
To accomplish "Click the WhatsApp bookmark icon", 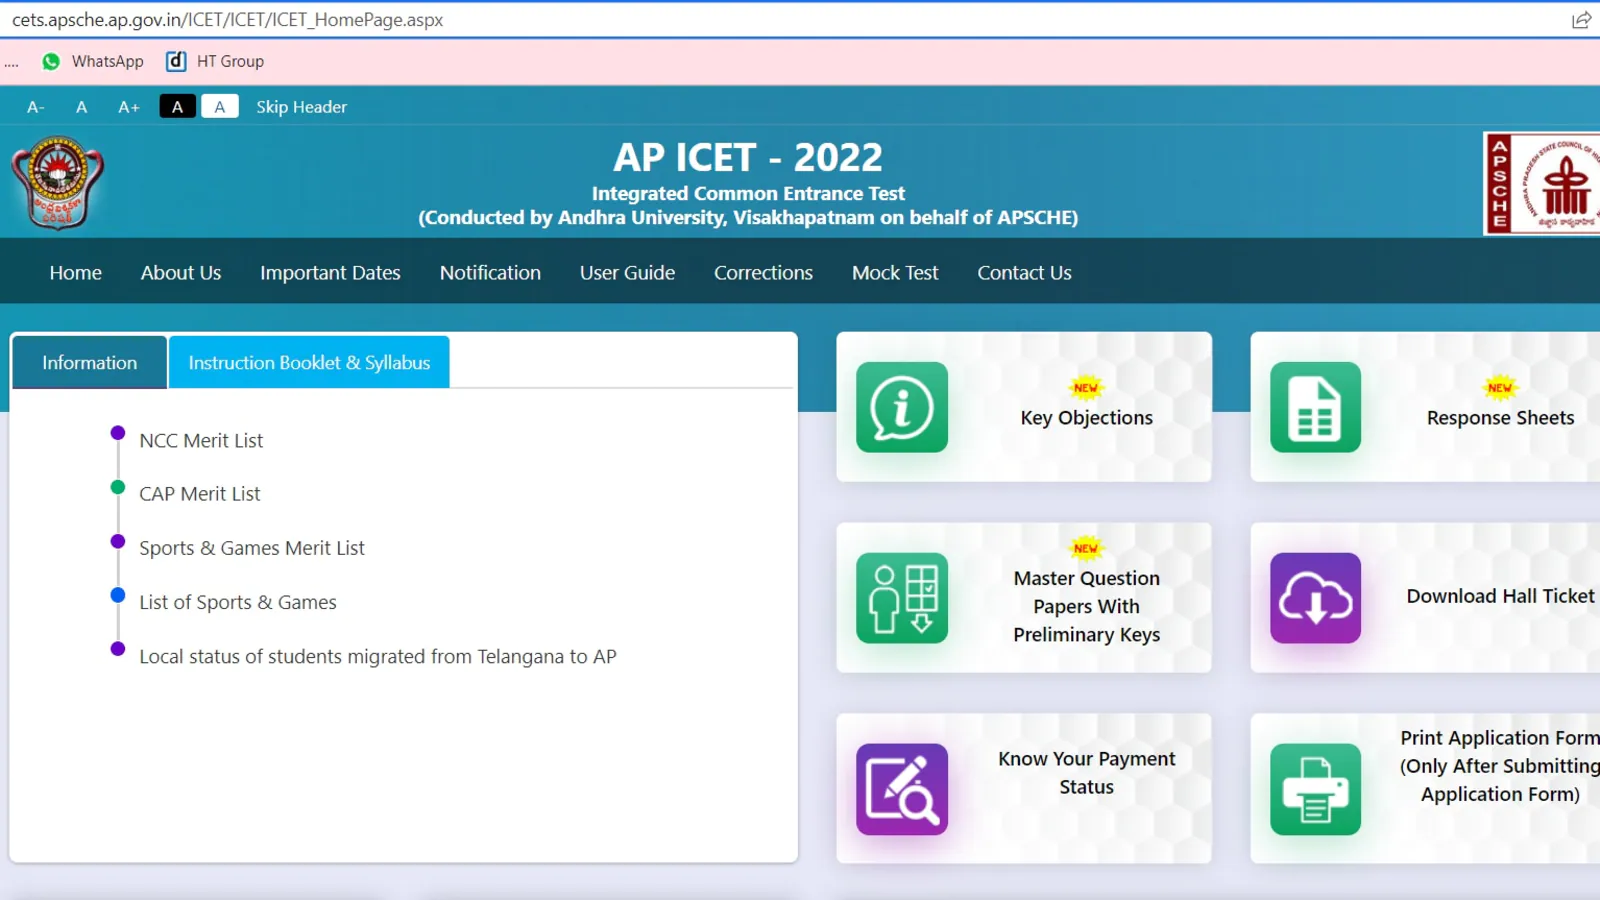I will pos(51,62).
